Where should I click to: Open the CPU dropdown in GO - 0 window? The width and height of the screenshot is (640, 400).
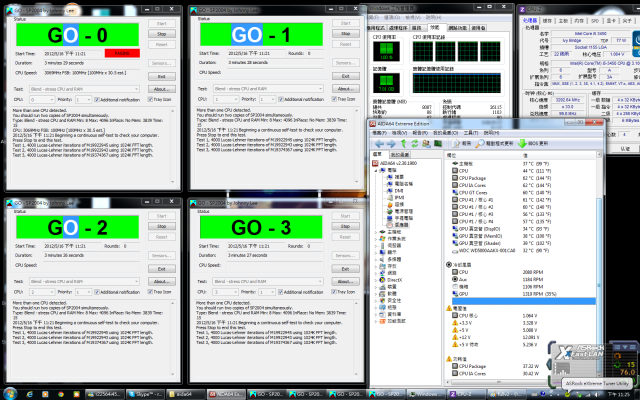[x=42, y=100]
